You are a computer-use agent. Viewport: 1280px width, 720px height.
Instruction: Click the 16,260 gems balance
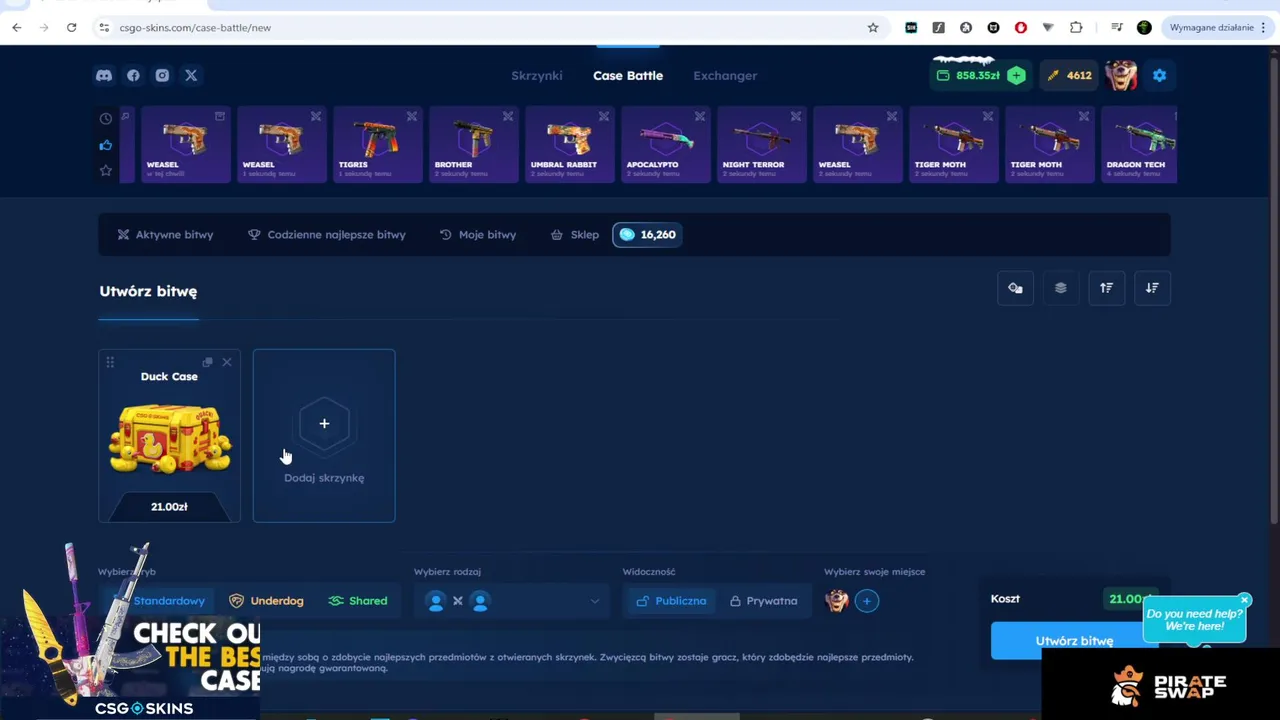click(x=647, y=234)
